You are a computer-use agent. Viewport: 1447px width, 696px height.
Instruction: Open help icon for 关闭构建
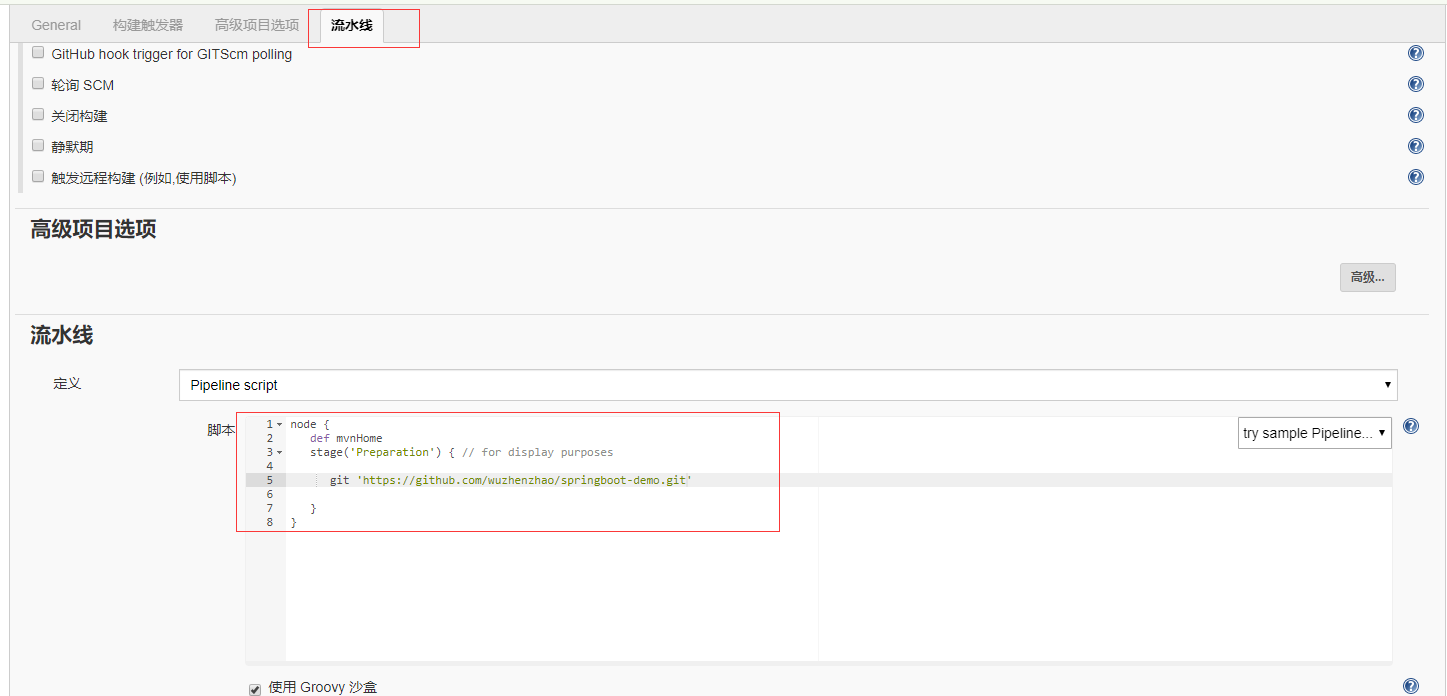tap(1415, 116)
